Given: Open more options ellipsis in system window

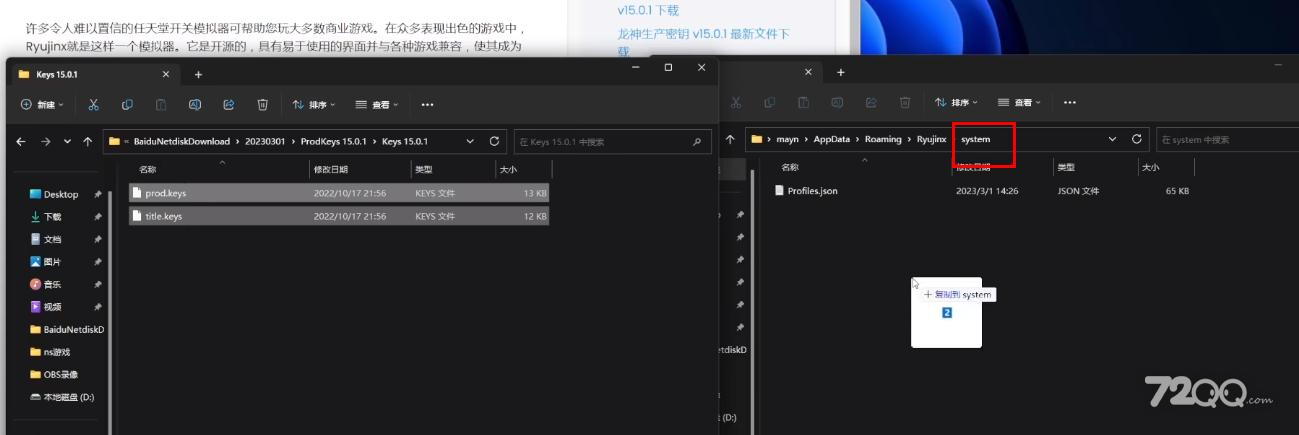Looking at the screenshot, I should point(1069,102).
